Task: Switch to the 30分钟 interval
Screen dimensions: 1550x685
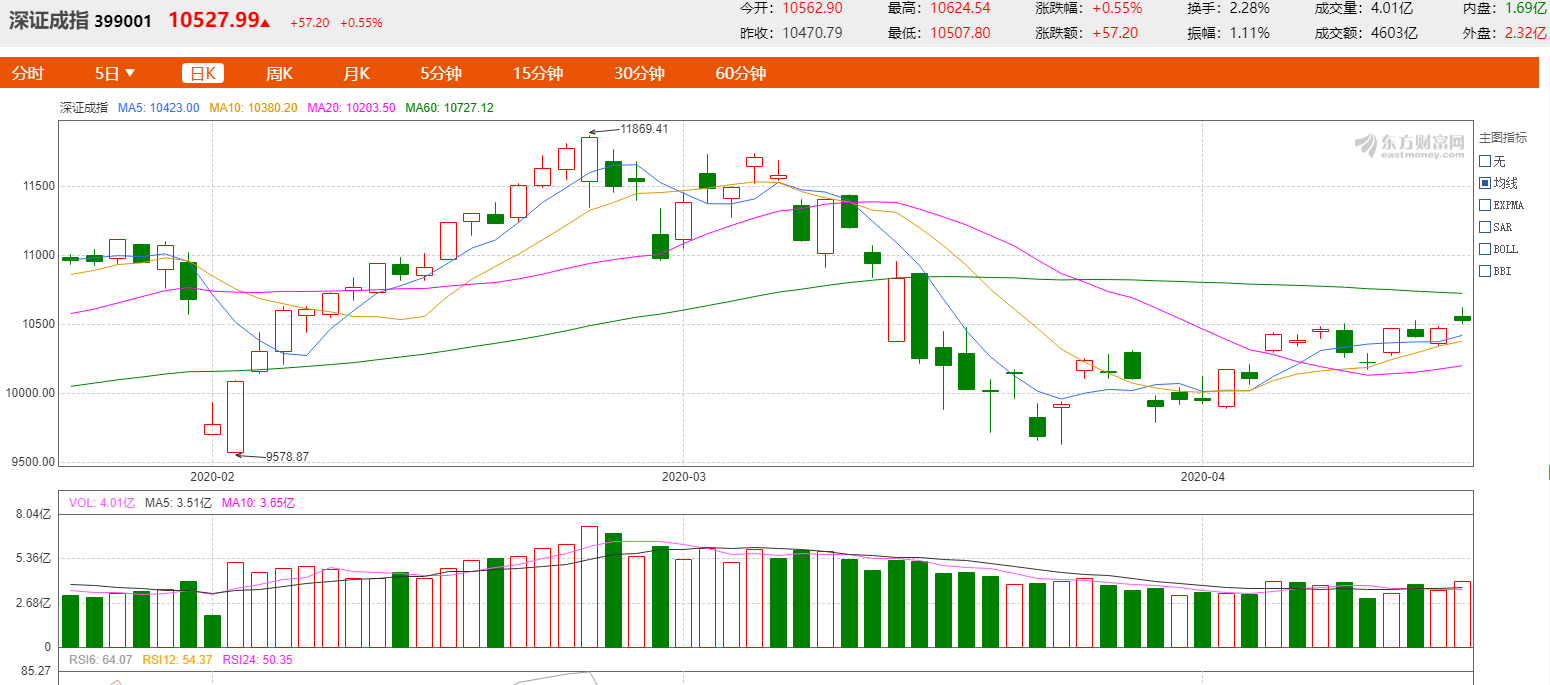Action: [x=639, y=73]
